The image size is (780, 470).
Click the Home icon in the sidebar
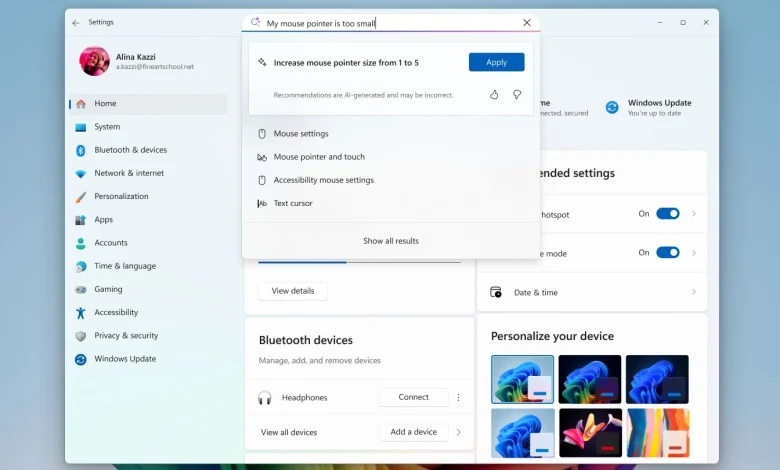tap(81, 103)
